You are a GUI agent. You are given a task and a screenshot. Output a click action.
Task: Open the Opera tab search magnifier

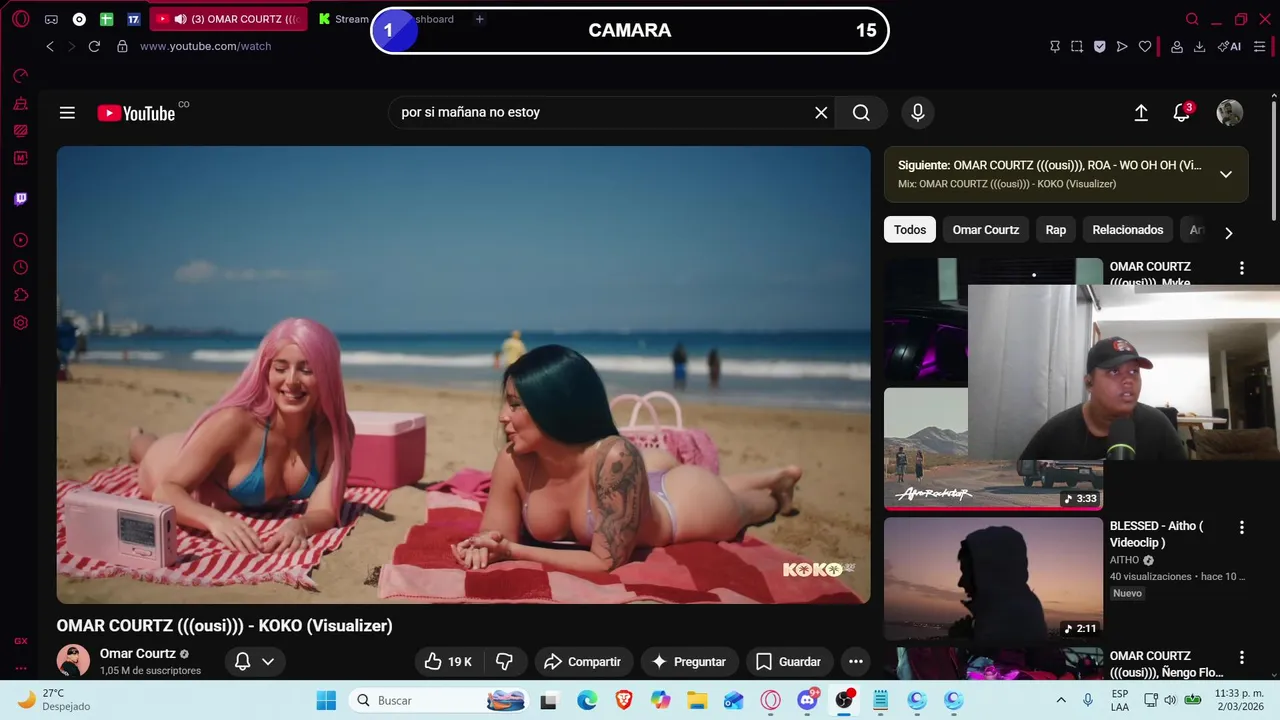click(x=1192, y=19)
